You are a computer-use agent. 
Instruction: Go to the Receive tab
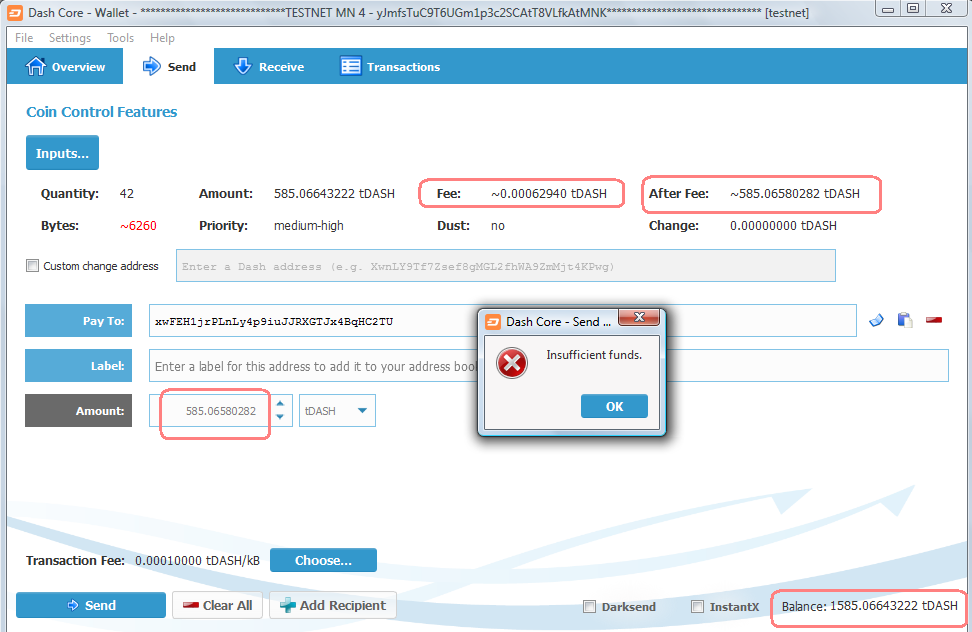pos(269,66)
